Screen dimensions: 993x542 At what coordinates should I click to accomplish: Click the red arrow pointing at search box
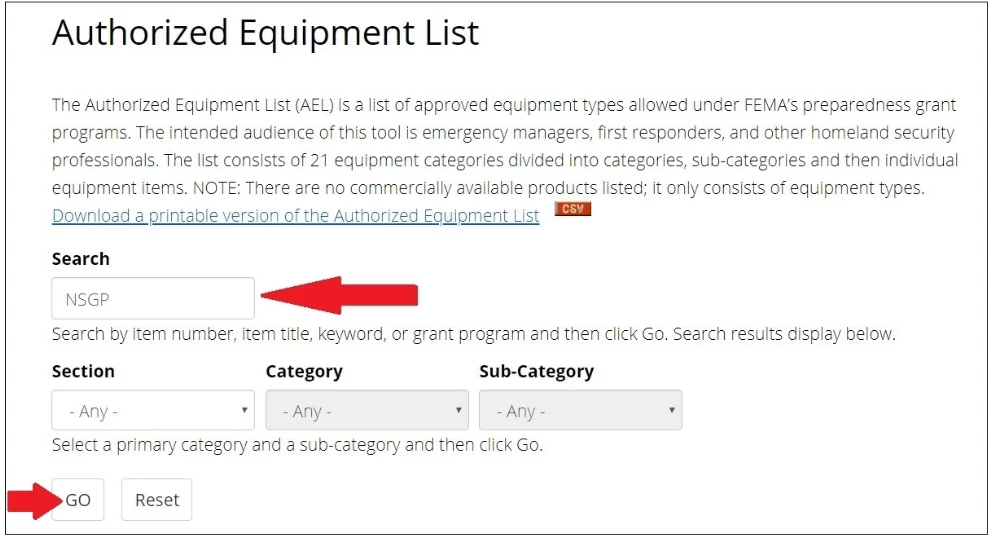point(339,295)
